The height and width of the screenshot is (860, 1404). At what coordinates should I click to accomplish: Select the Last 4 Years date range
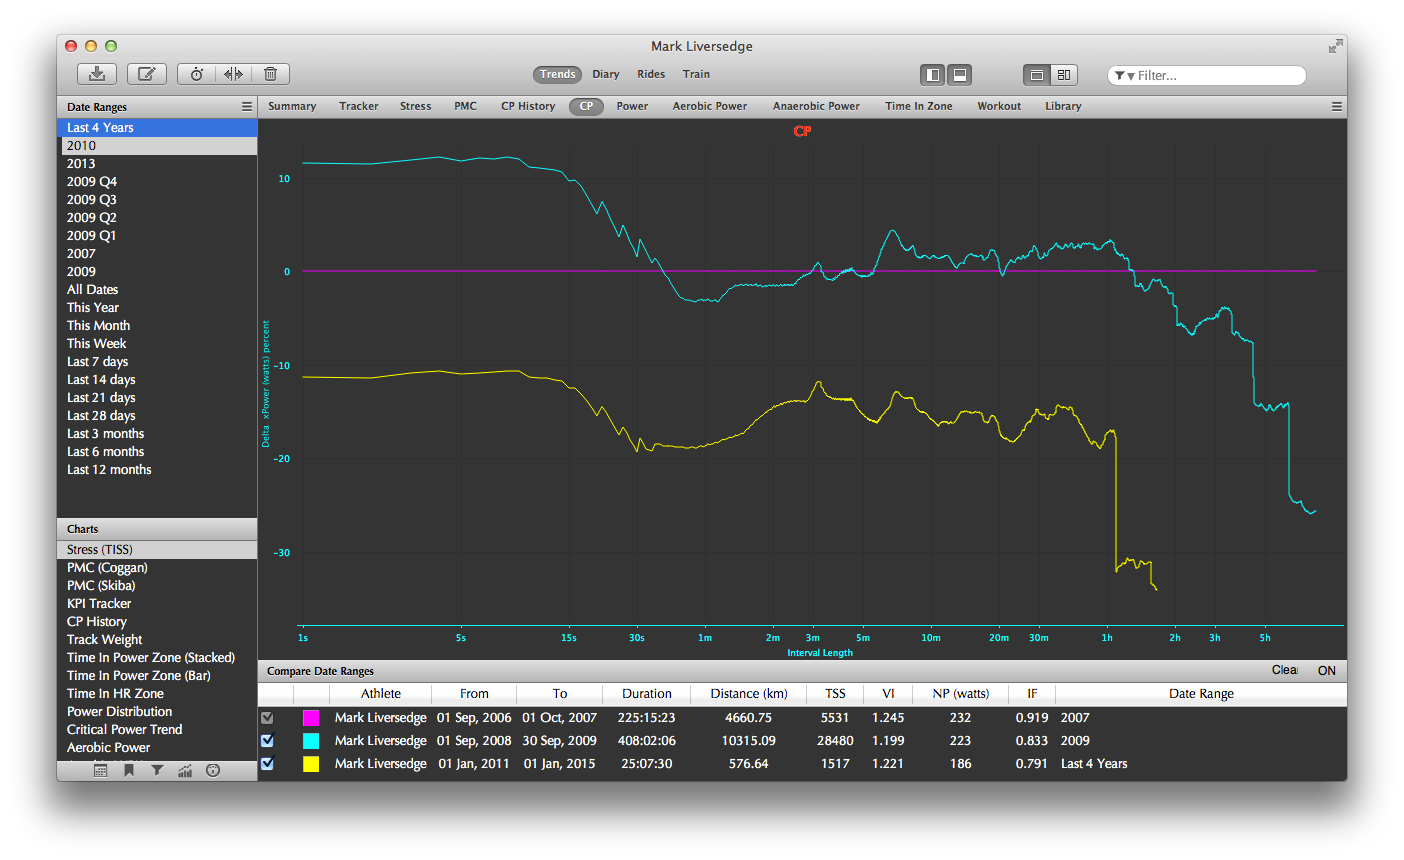(158, 128)
